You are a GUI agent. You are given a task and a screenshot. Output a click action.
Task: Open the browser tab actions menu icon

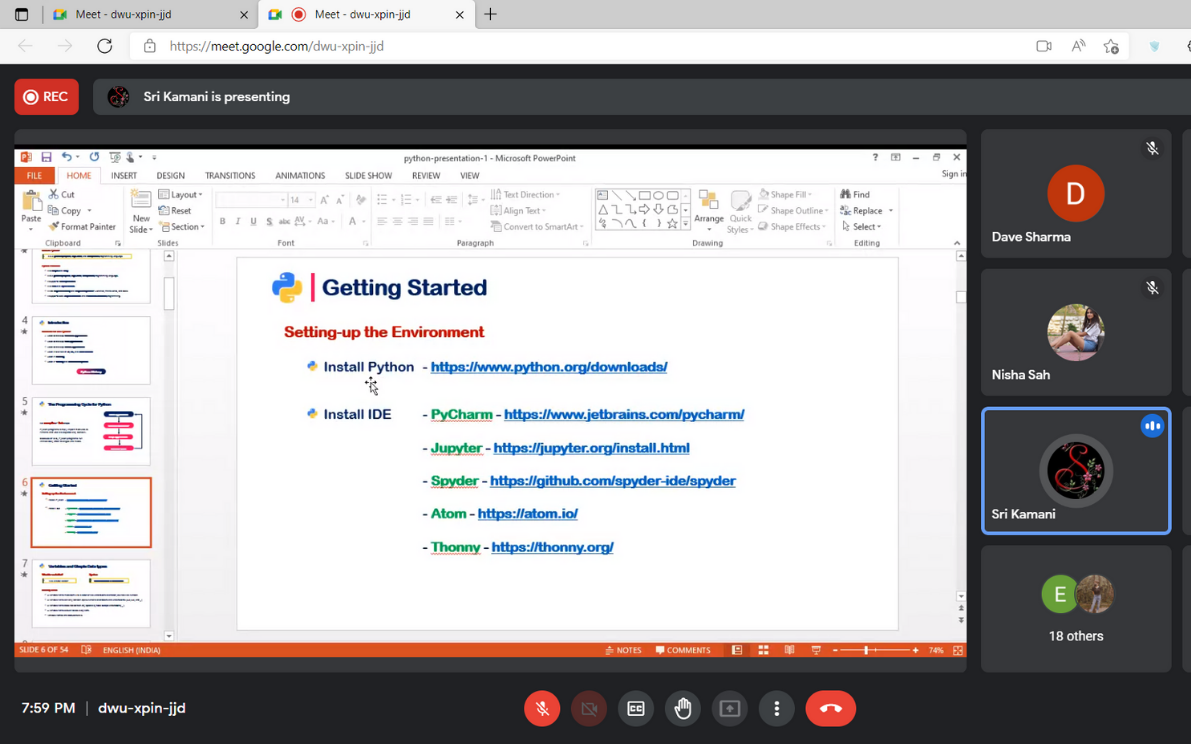coord(21,15)
